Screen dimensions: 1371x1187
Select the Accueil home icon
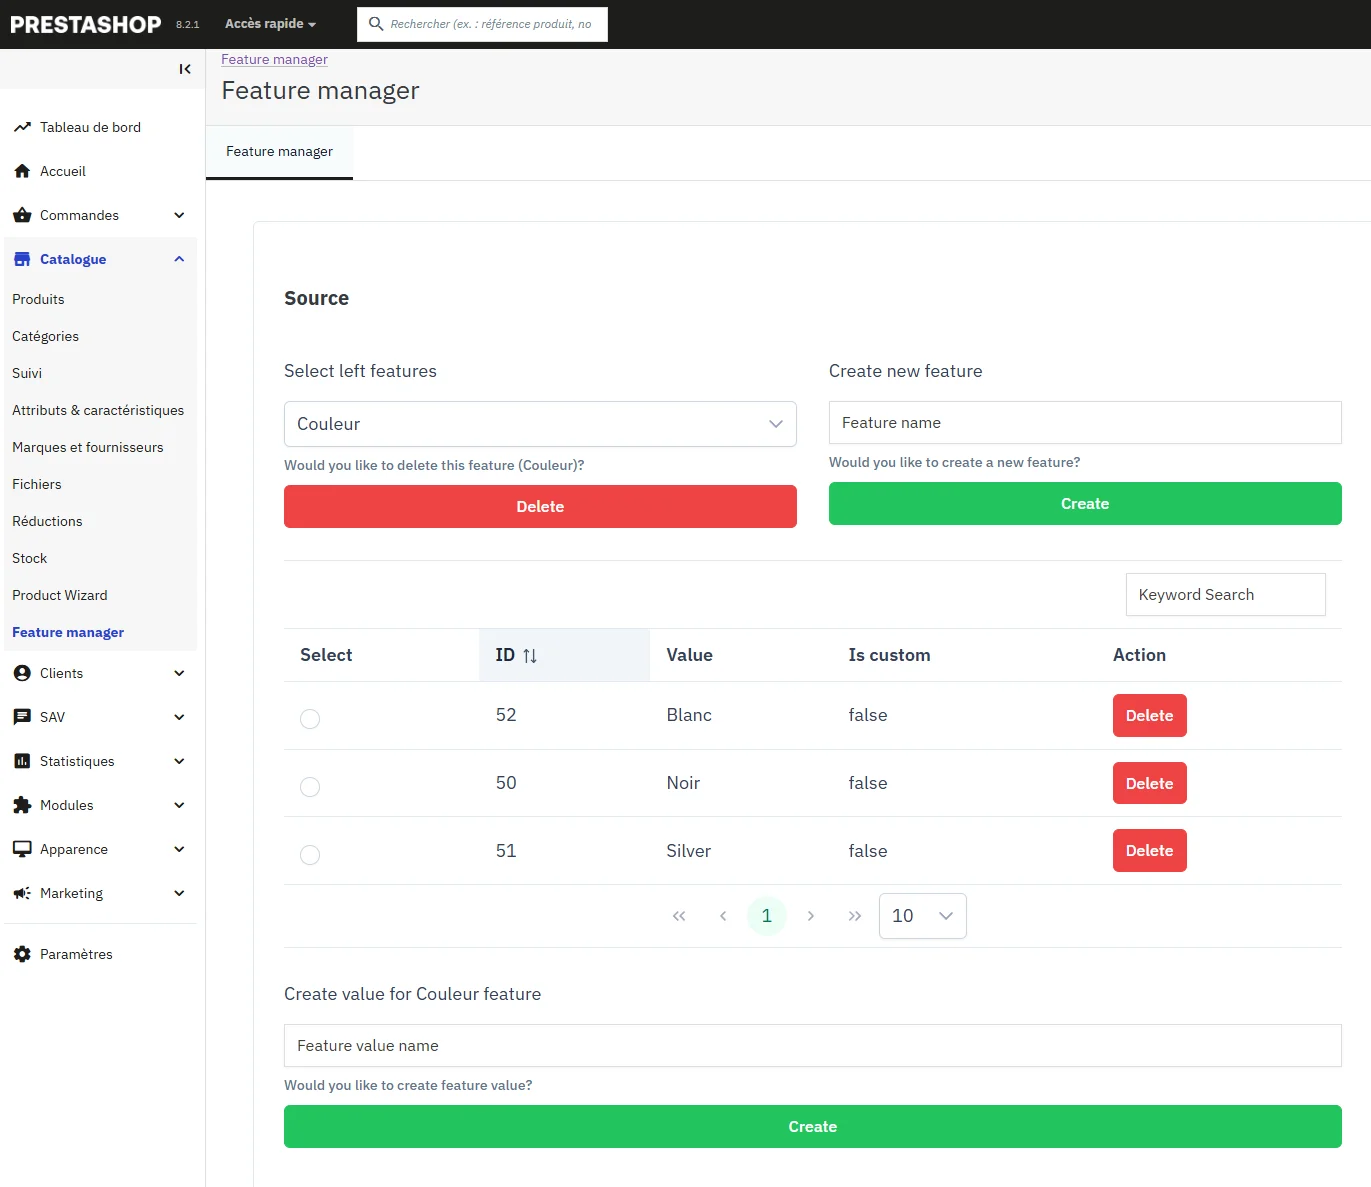pyautogui.click(x=22, y=171)
